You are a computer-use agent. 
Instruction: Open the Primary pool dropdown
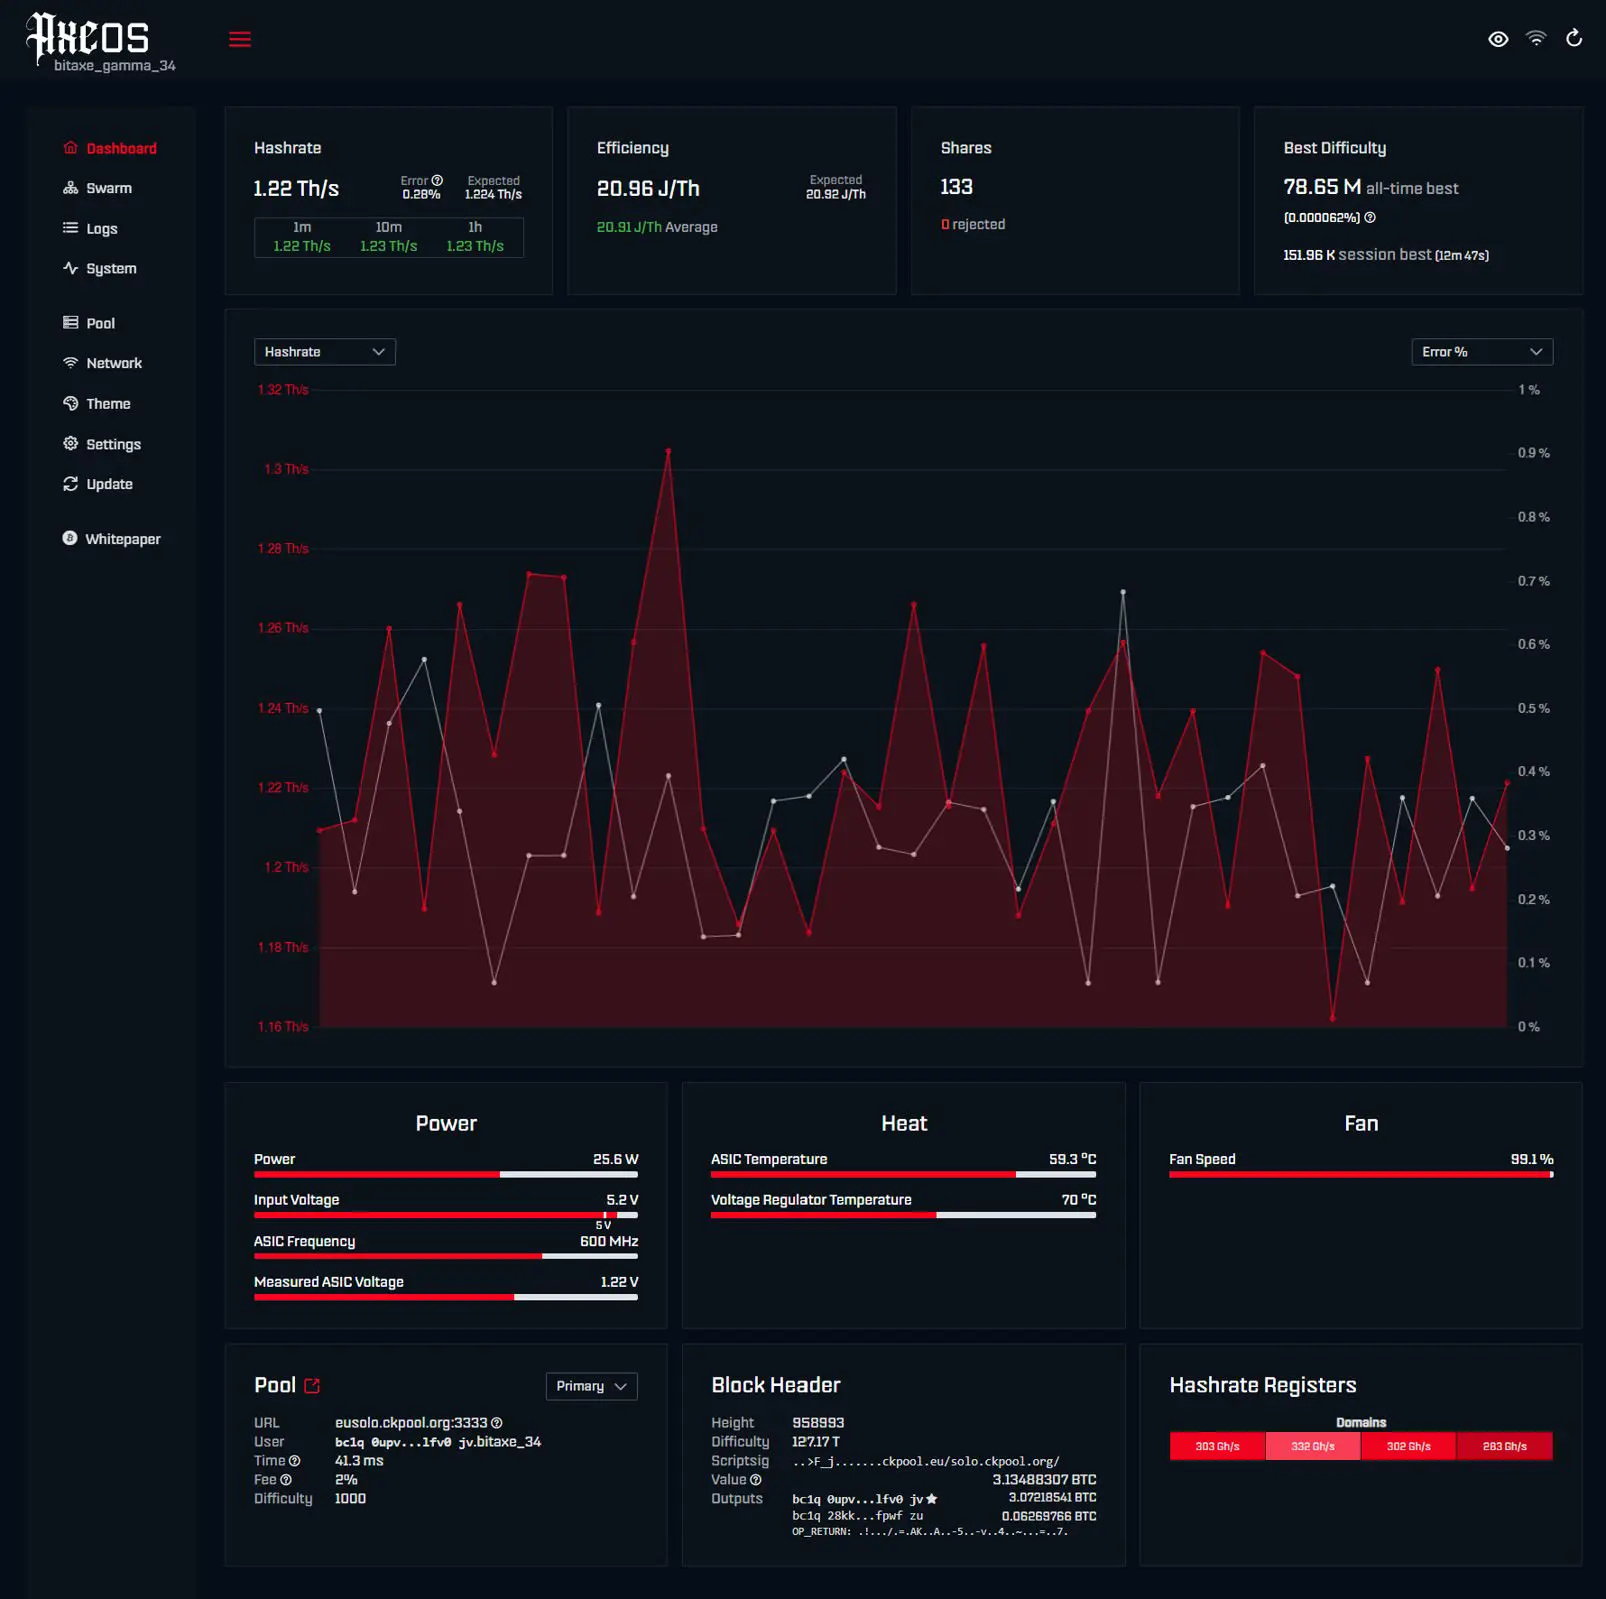pos(592,1386)
